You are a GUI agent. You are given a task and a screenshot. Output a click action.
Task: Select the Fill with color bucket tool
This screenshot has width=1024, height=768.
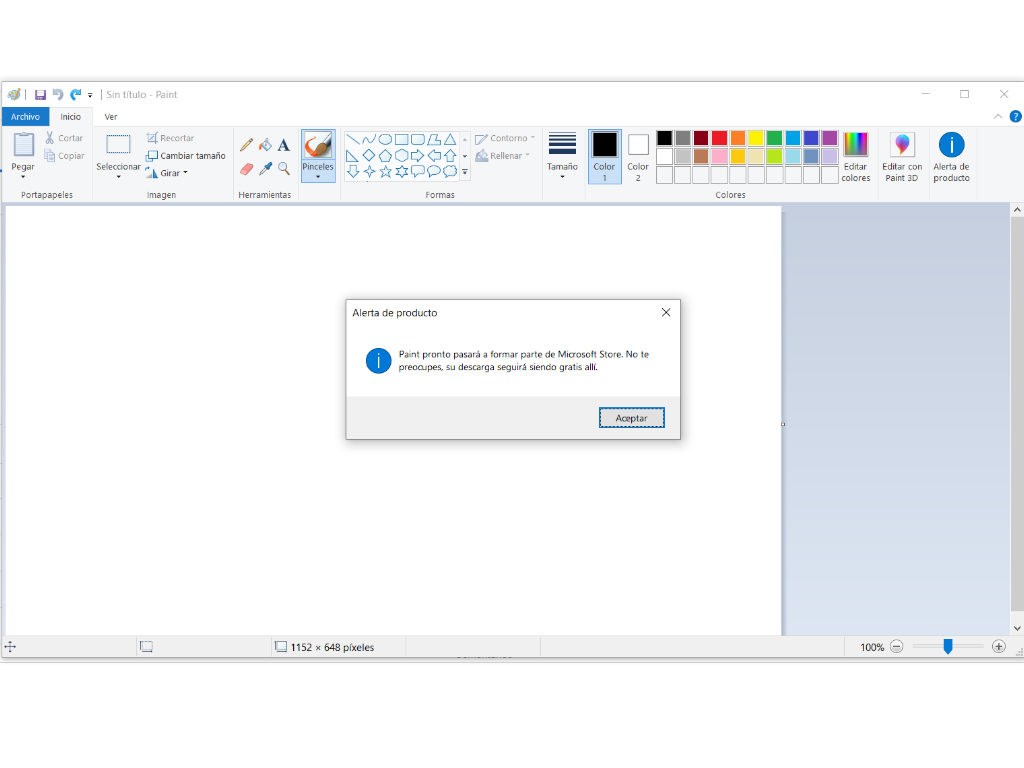tap(265, 145)
